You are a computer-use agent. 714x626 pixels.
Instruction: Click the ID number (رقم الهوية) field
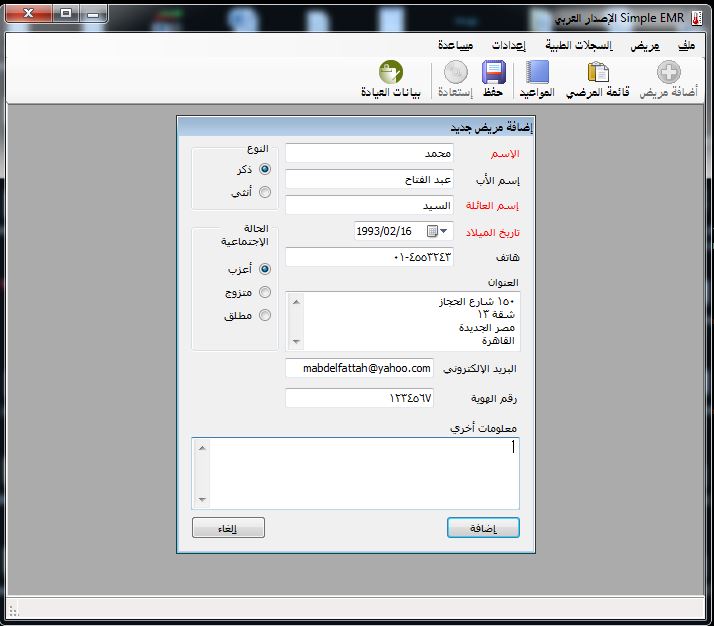(359, 398)
